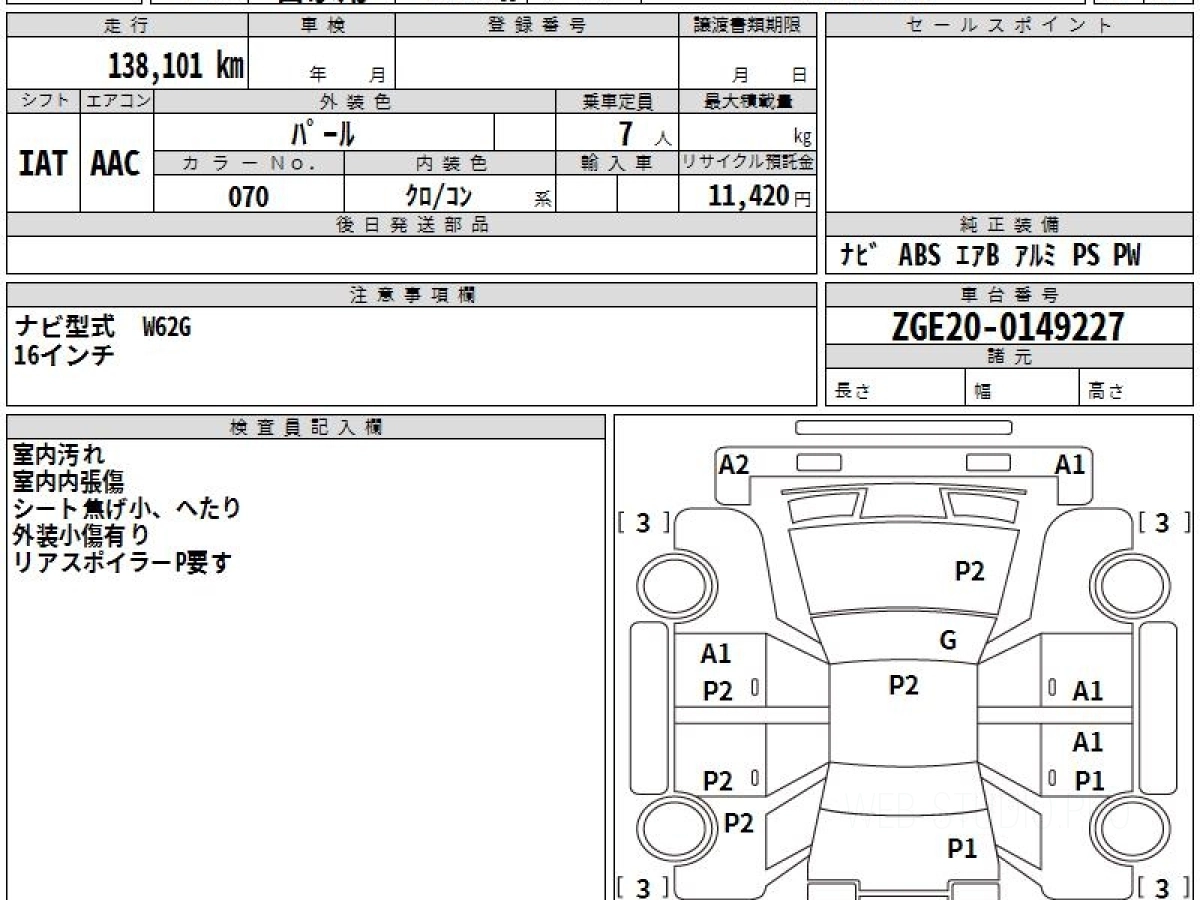The height and width of the screenshot is (900, 1200).
Task: Select the 7 人 seating capacity value
Action: tap(643, 133)
